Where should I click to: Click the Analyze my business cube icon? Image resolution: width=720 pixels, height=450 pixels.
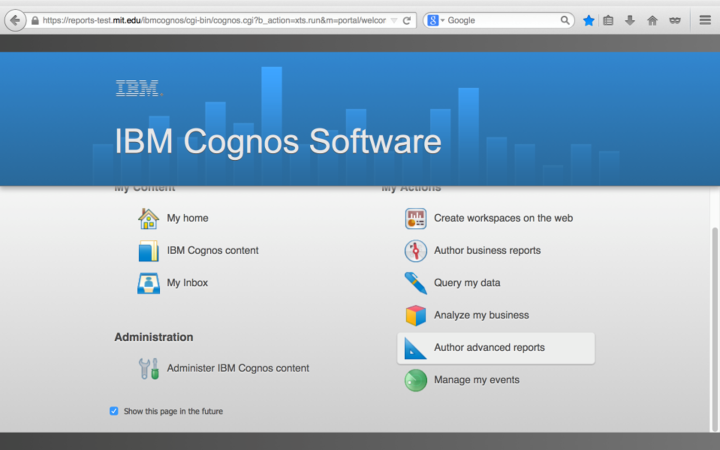tap(415, 316)
